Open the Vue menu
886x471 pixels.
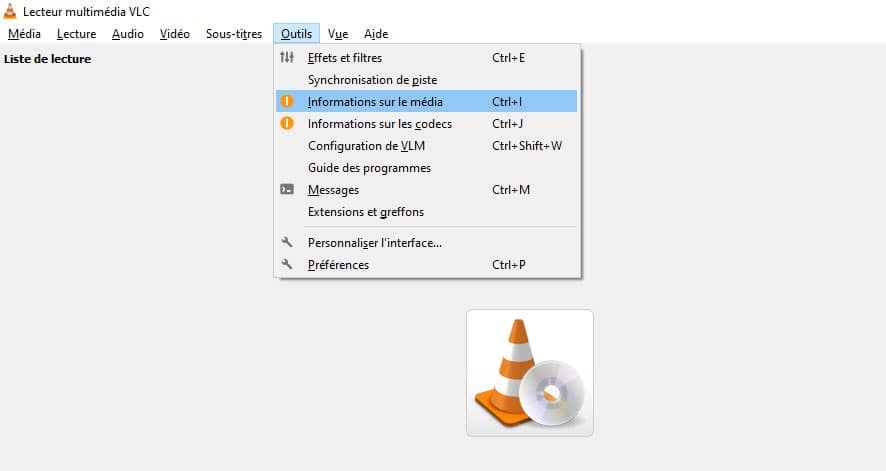(x=338, y=34)
